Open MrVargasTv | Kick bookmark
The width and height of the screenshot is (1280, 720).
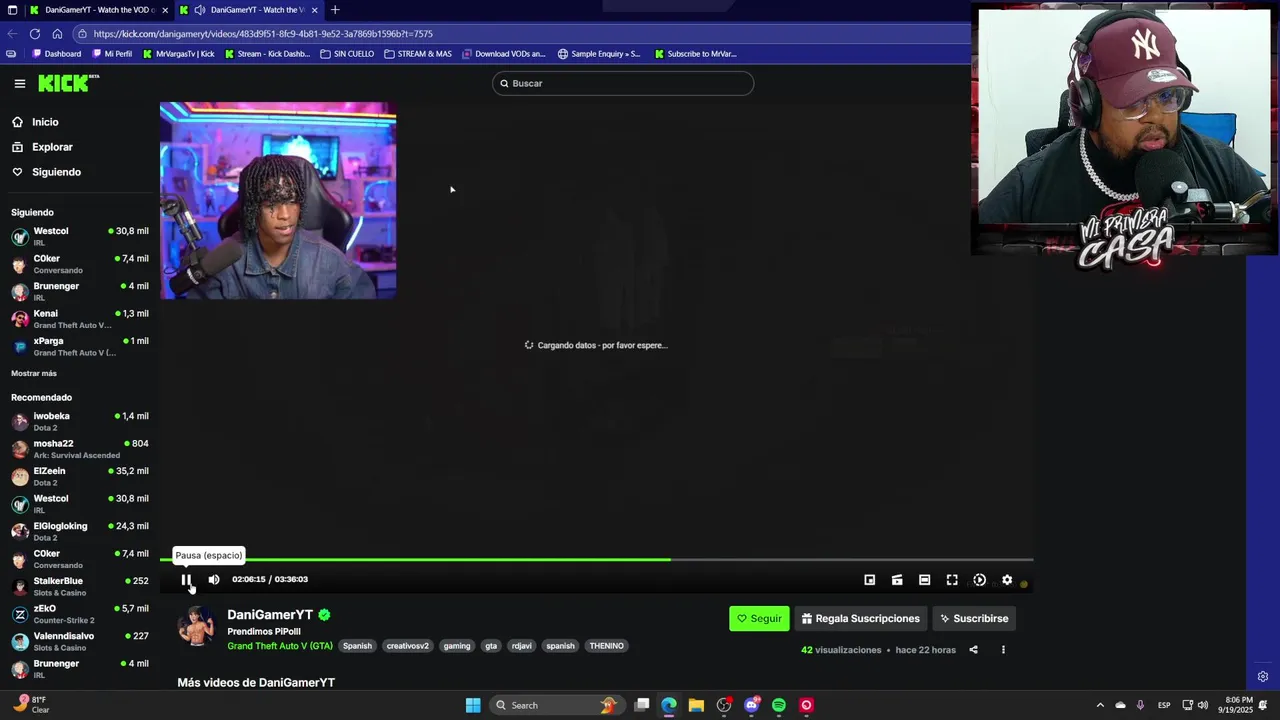pos(179,54)
